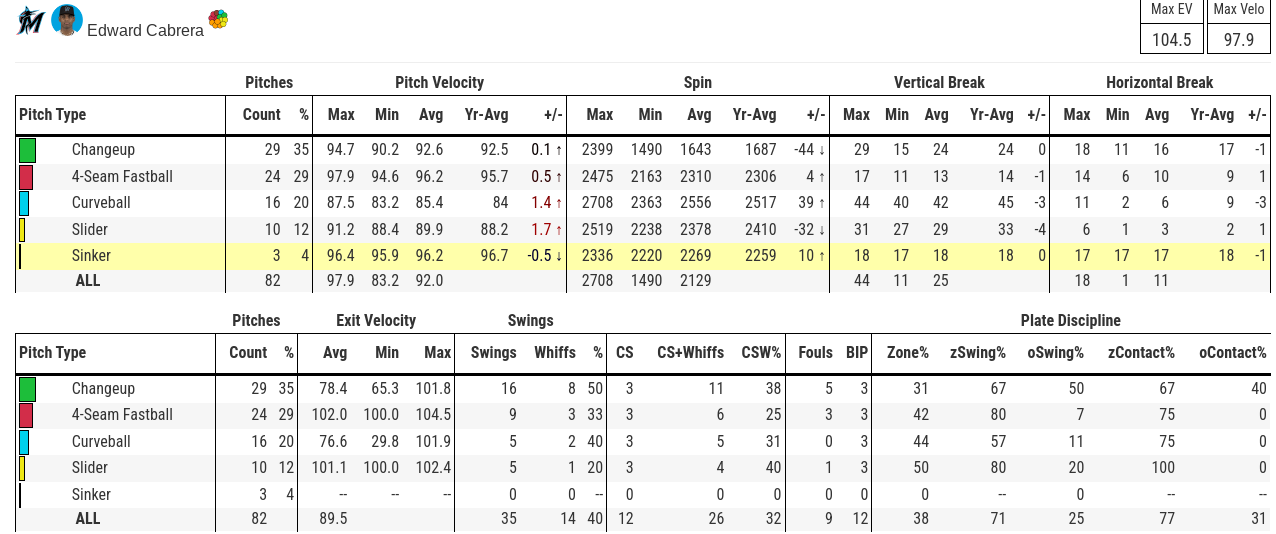
Task: Click the yellow Slider swatch in the plate discipline table
Action: click(22, 468)
